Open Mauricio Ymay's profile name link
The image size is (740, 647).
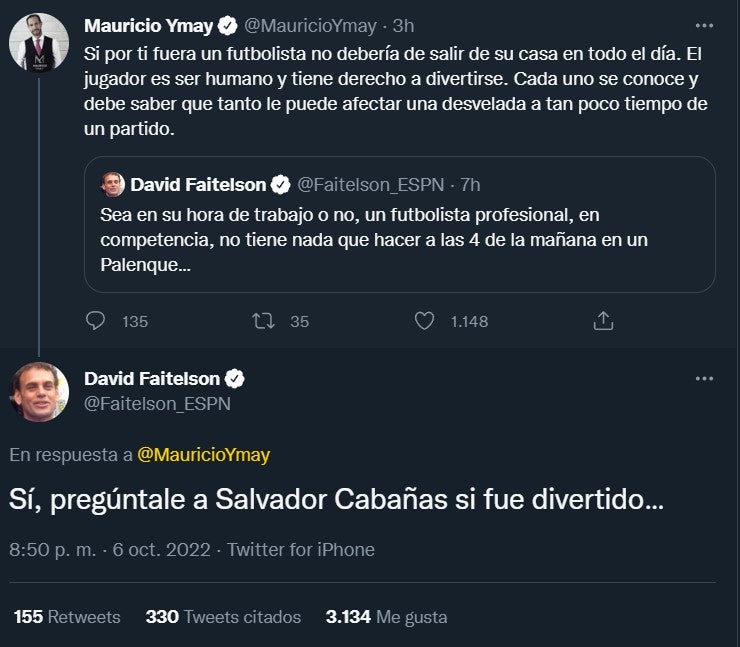coord(148,25)
